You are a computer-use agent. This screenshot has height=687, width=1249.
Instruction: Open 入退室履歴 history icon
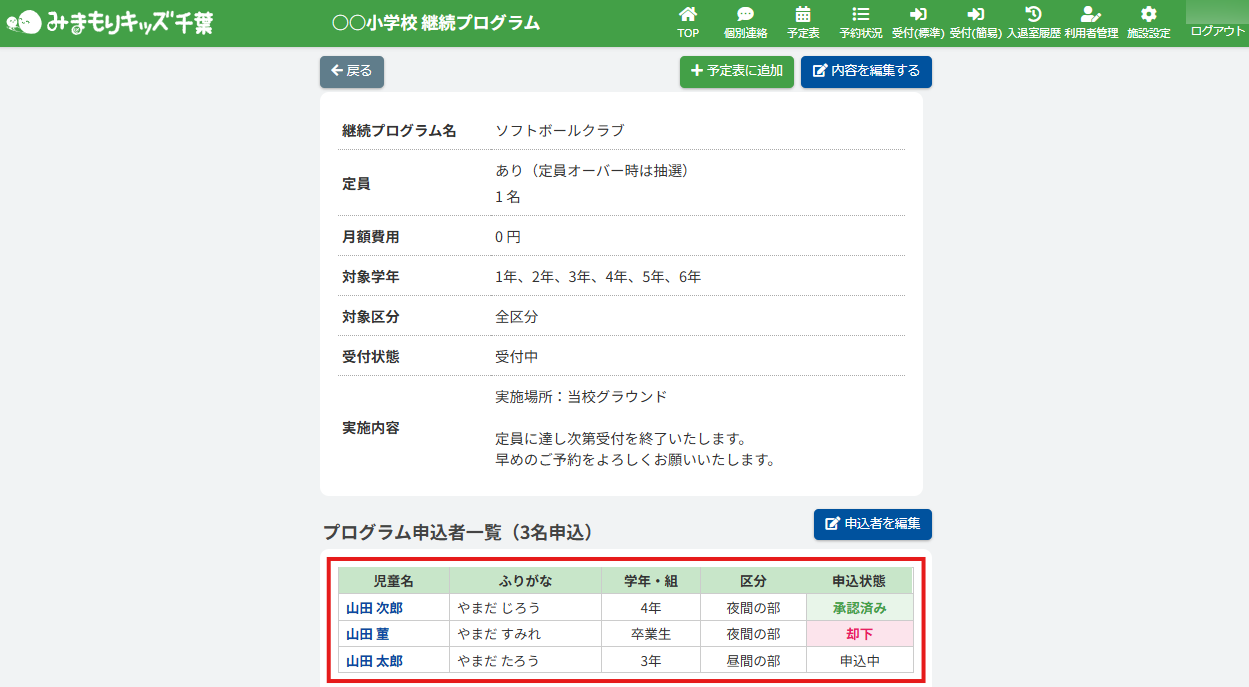[x=1033, y=15]
